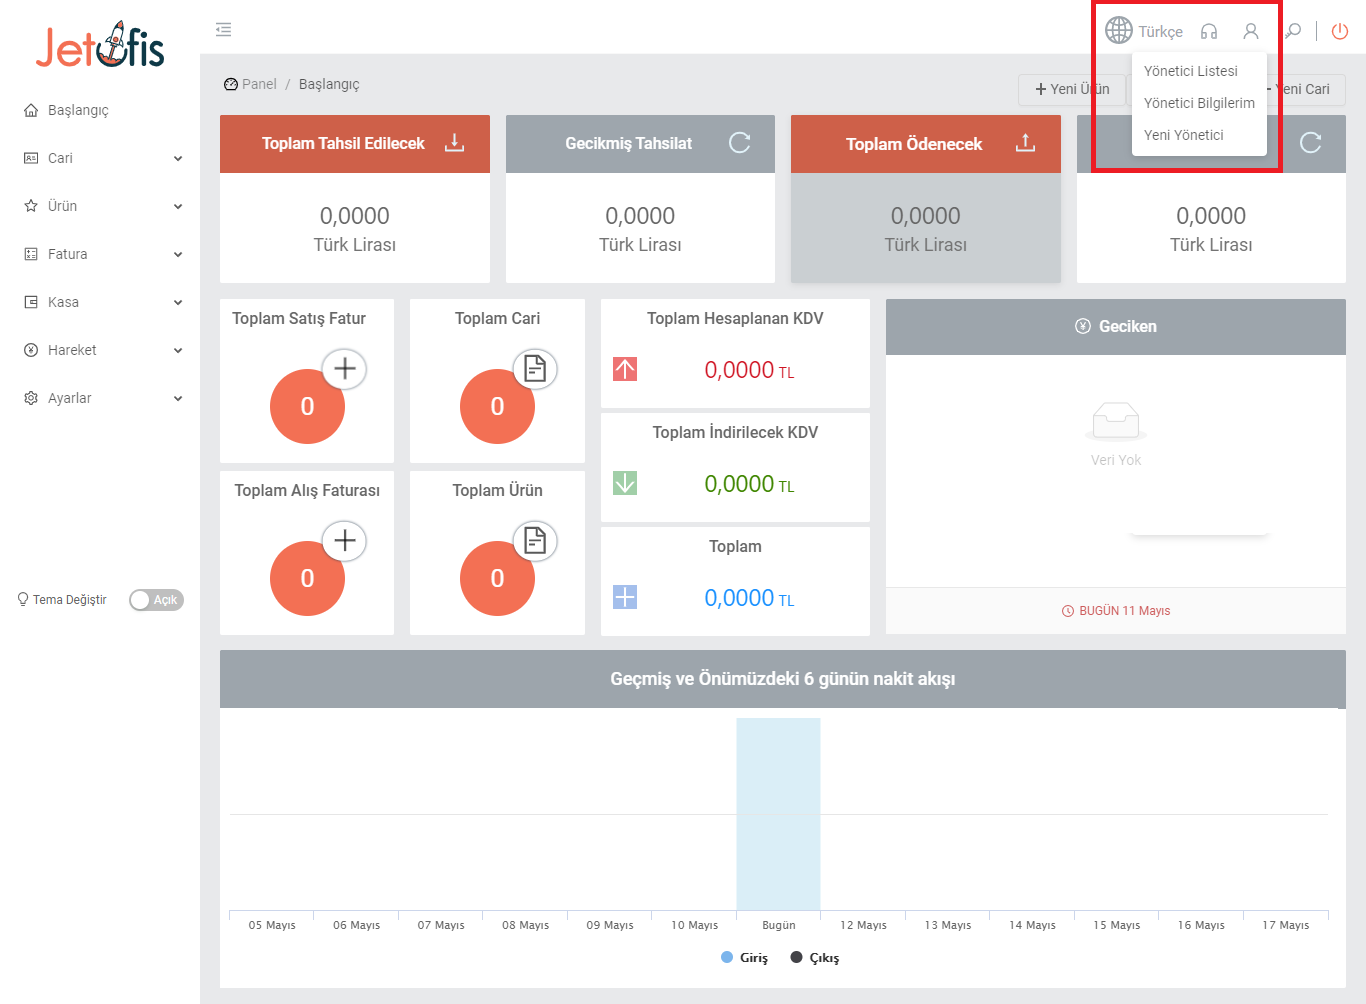Click the globe language icon
The width and height of the screenshot is (1366, 1004).
[x=1119, y=31]
